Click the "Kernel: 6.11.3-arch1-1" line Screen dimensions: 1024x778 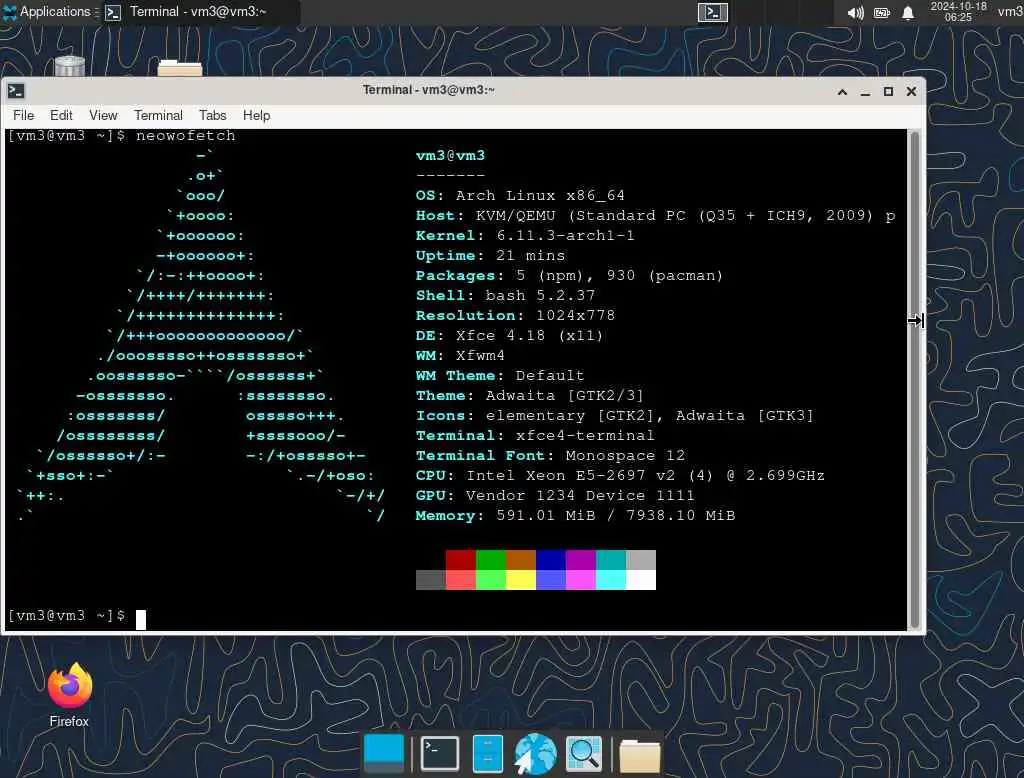[x=525, y=235]
